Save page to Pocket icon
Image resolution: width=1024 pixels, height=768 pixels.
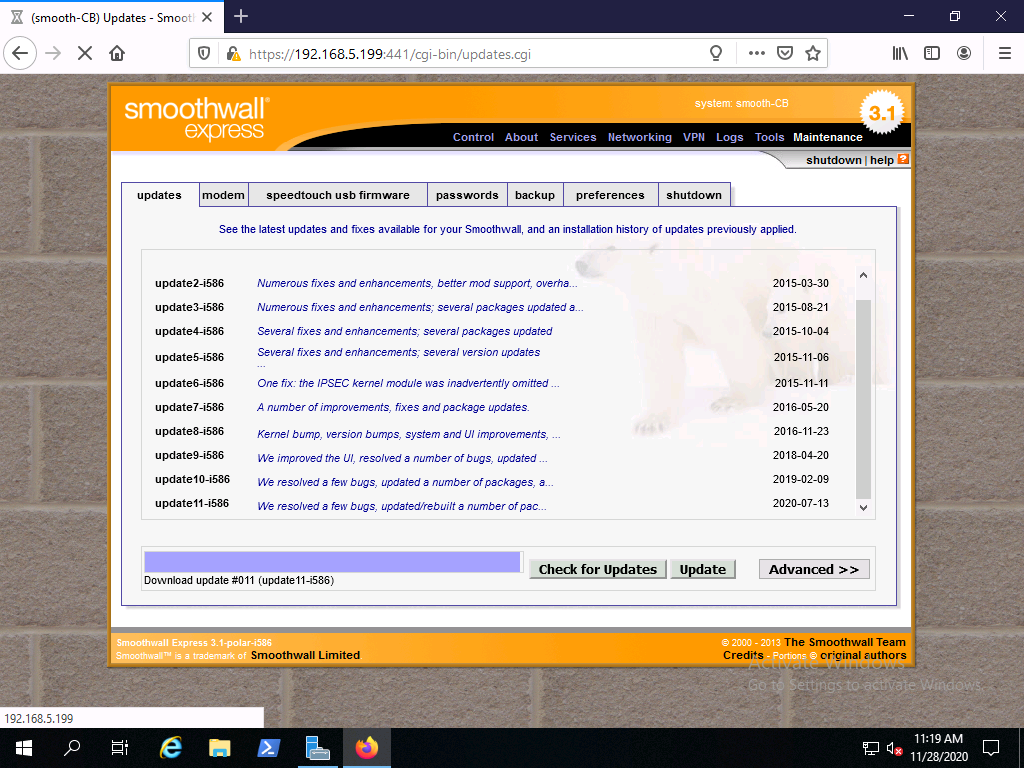pyautogui.click(x=784, y=54)
